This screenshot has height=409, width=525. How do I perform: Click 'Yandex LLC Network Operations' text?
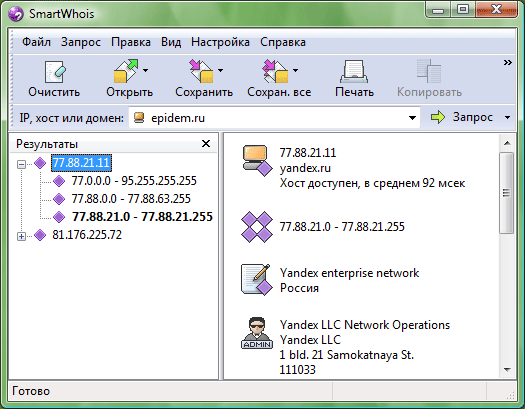pyautogui.click(x=365, y=325)
